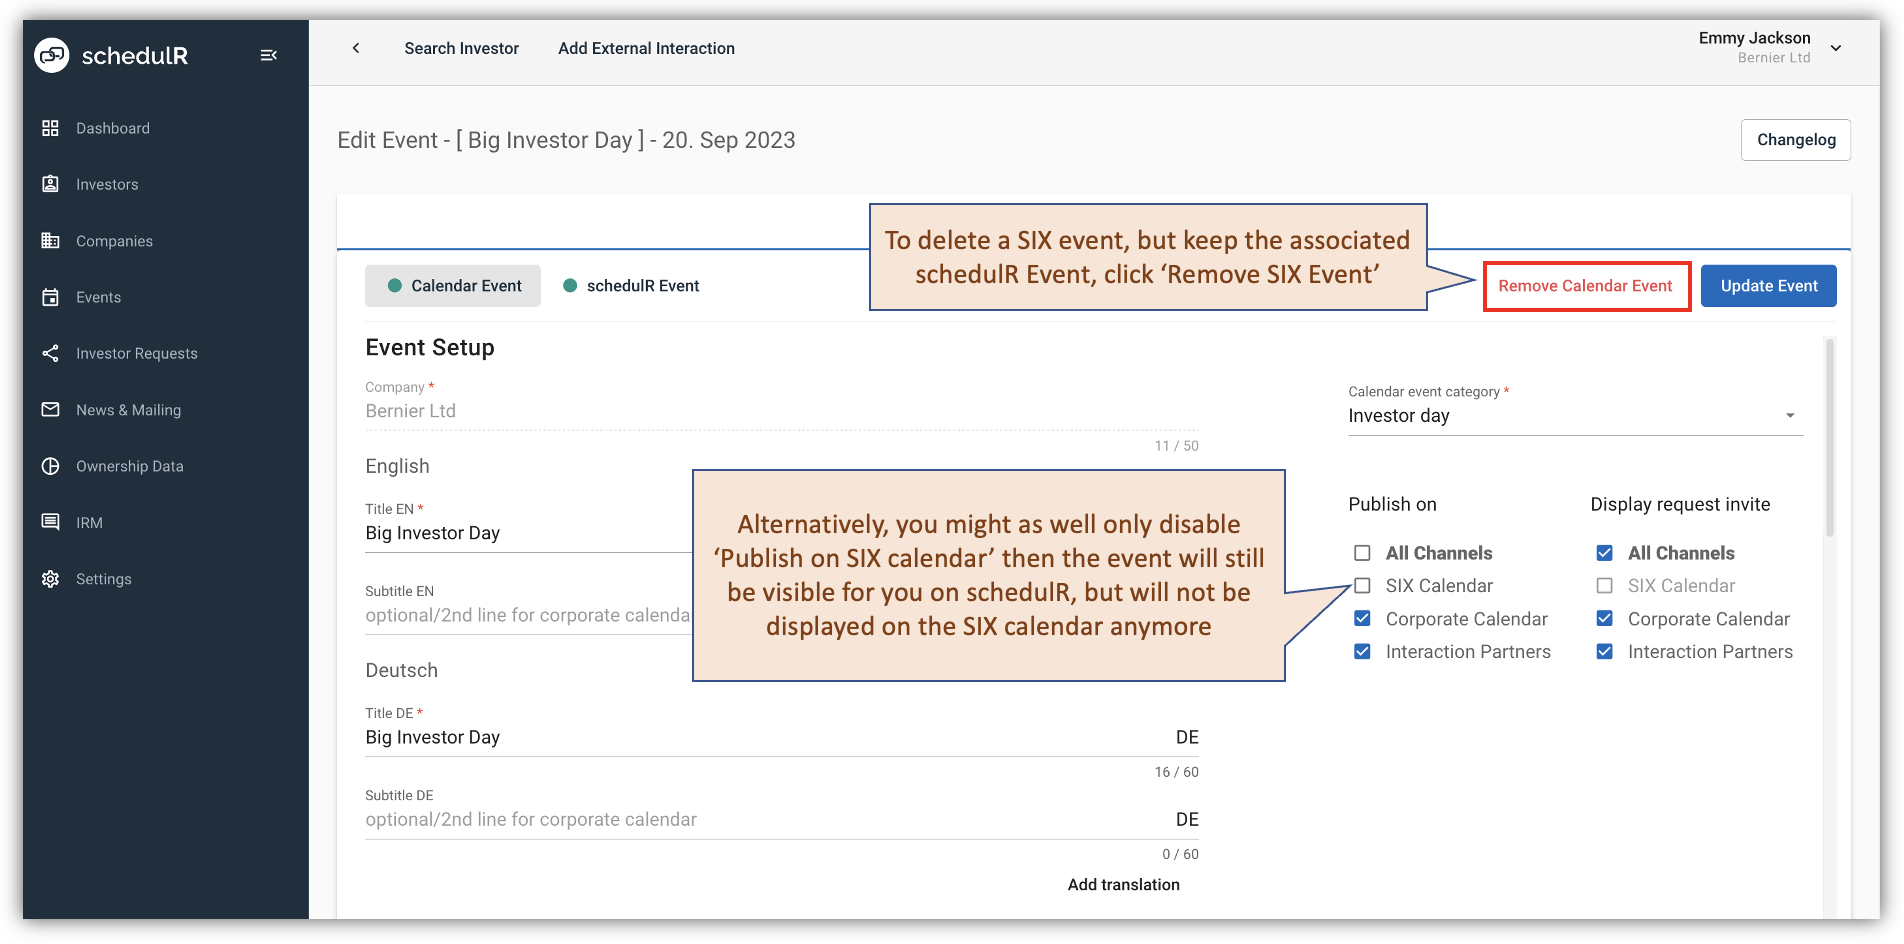Click the back navigation arrow
Screen dimensions: 1904x944
coord(356,47)
